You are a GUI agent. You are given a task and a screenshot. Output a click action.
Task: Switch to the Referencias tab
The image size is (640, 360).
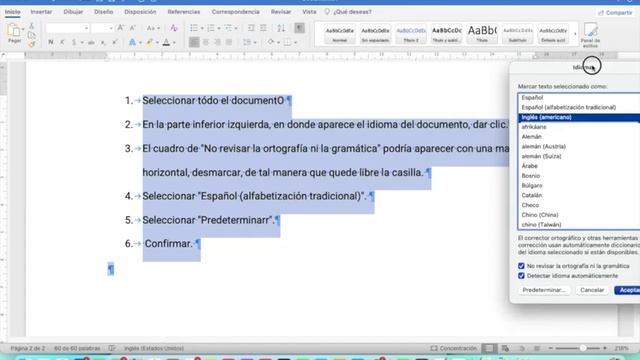coord(184,12)
